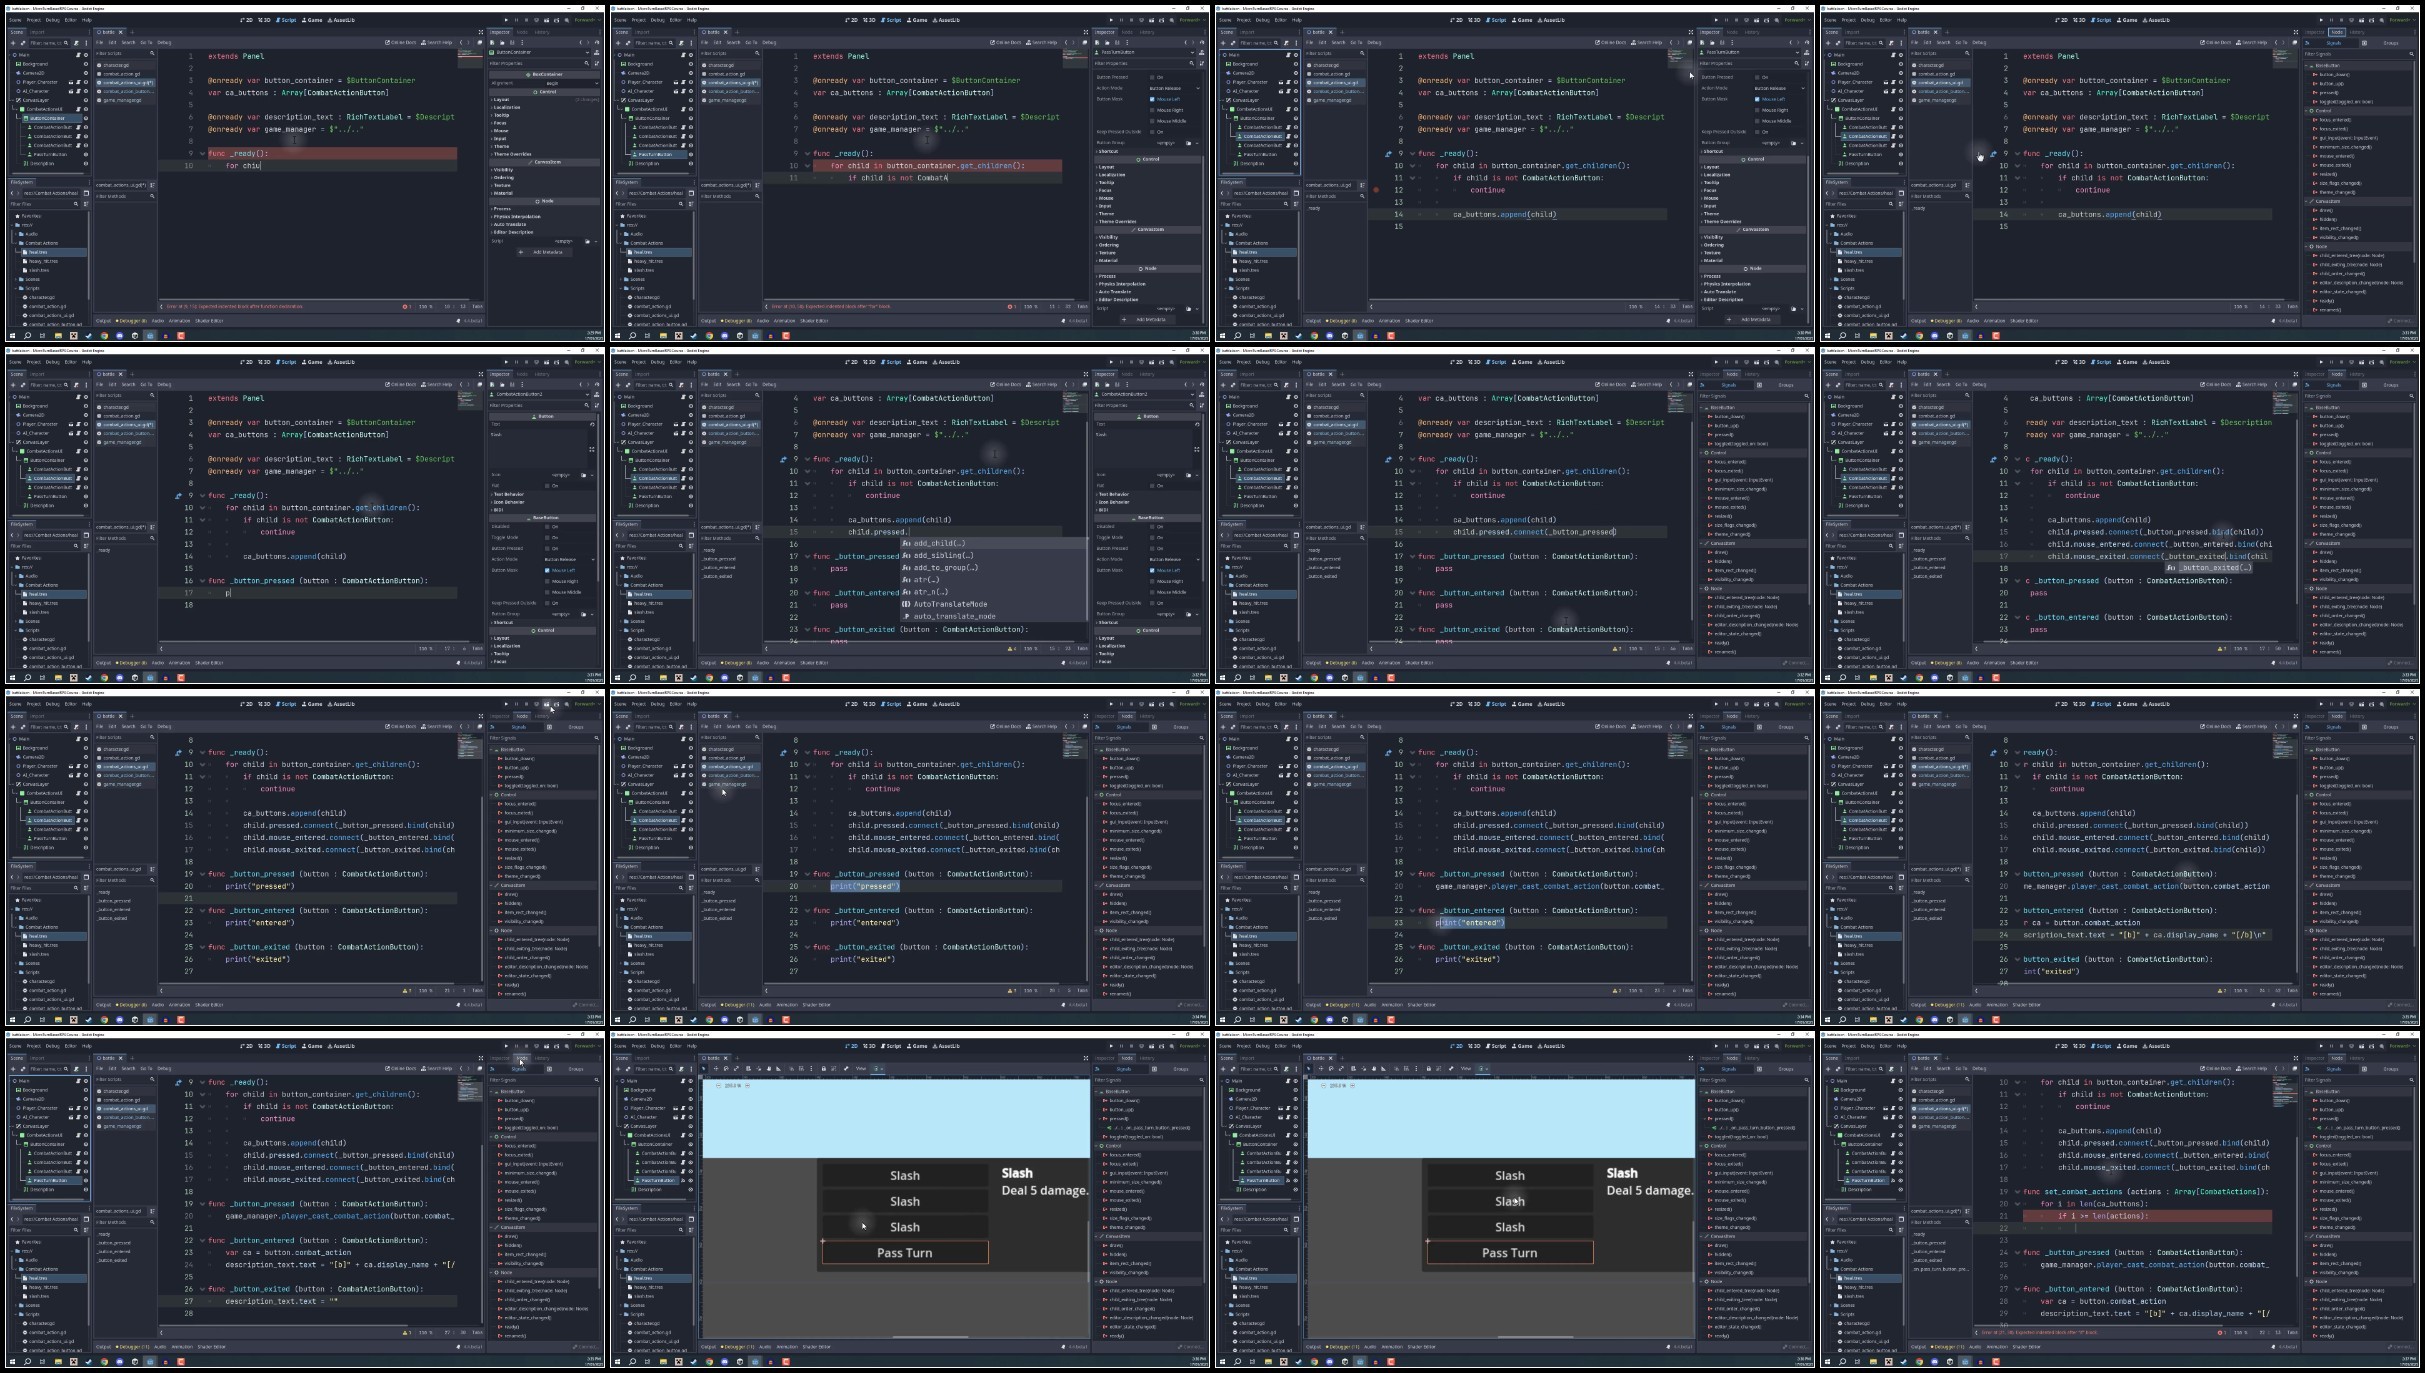Click Add Metadata in 'for chiu' frame
This screenshot has width=2425, height=1373.
click(547, 252)
